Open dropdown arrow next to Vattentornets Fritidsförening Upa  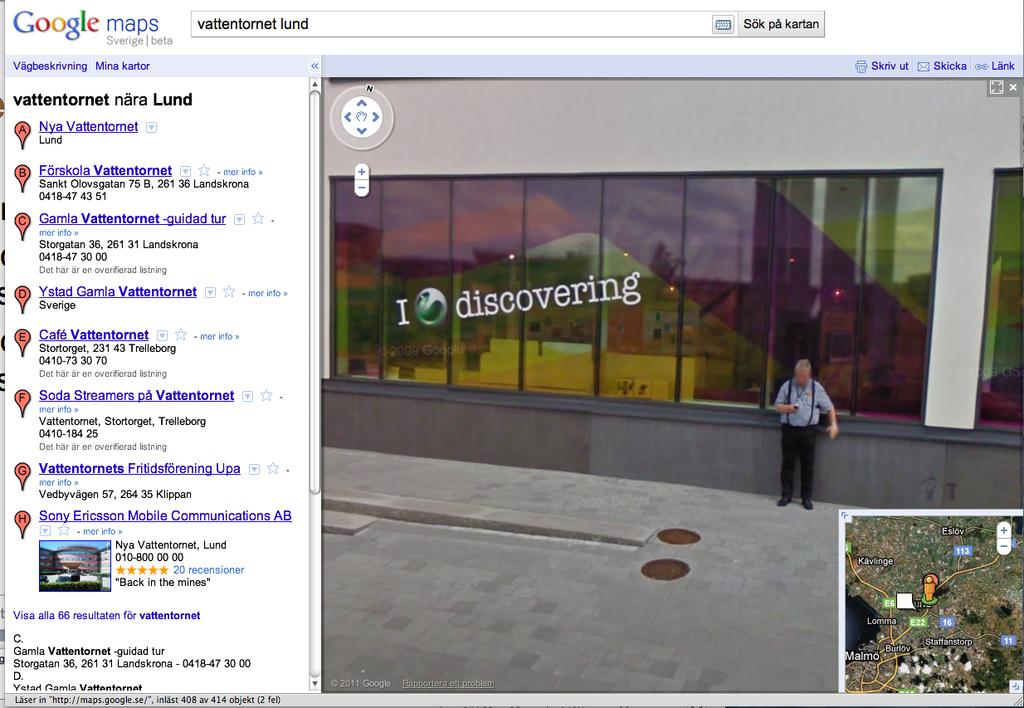[255, 470]
